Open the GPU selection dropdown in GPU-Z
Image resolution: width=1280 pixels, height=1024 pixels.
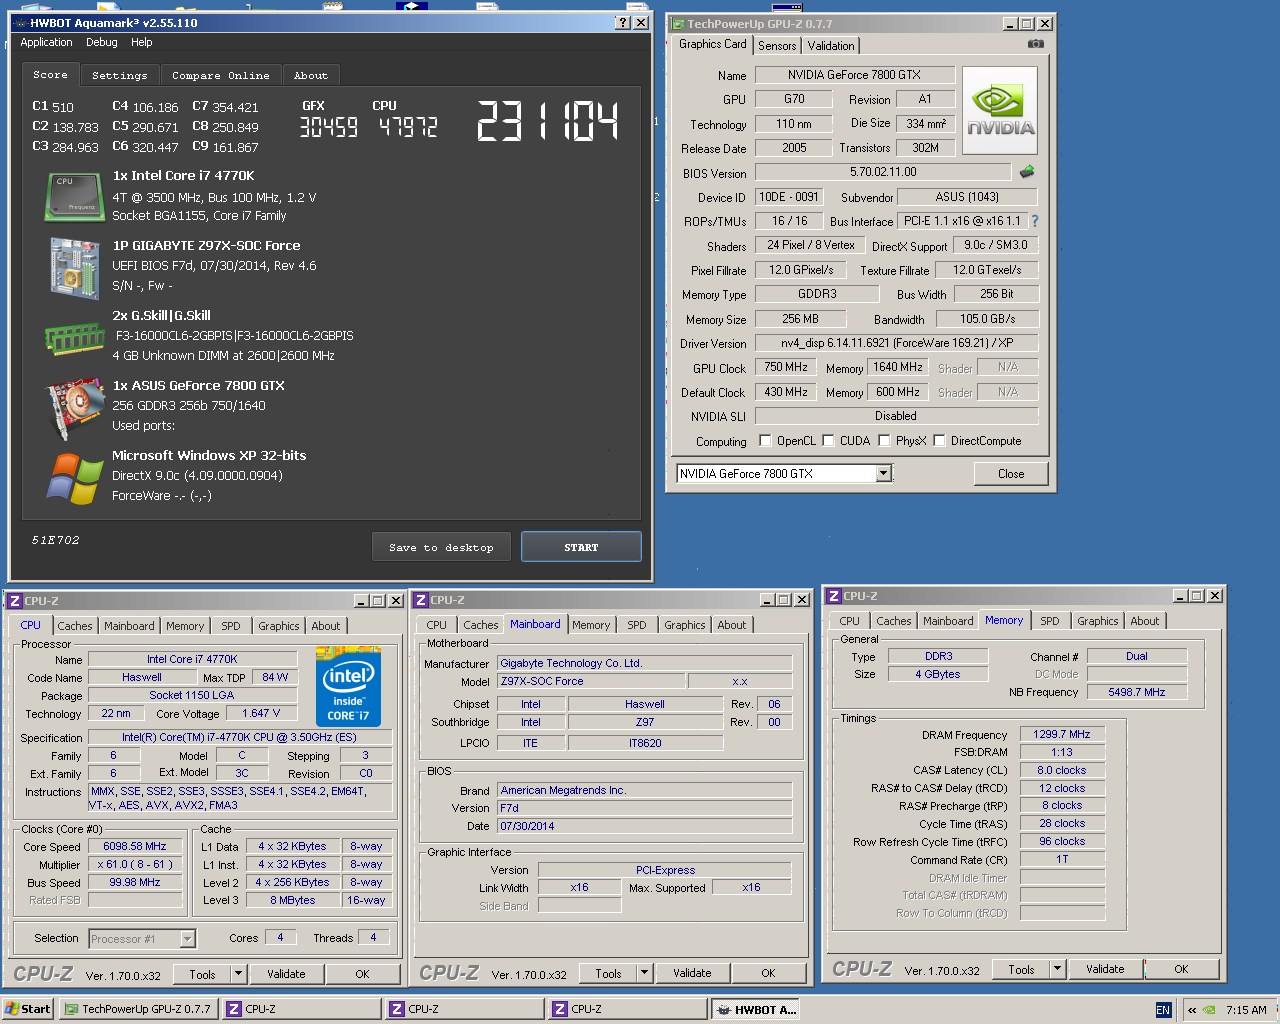coord(884,474)
